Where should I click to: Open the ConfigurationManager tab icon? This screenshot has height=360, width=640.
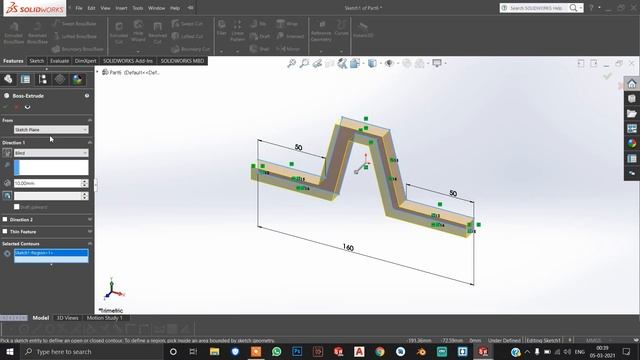click(42, 79)
